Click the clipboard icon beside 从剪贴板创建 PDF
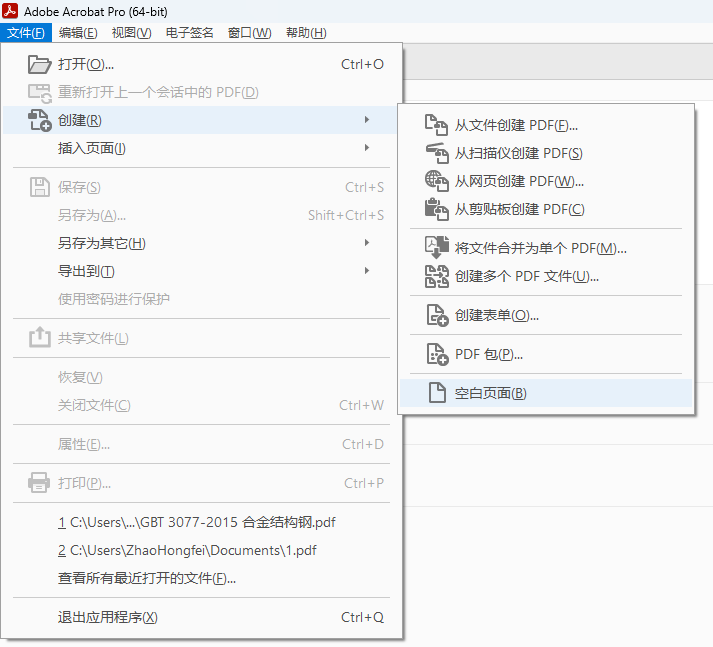The width and height of the screenshot is (713, 647). (437, 209)
